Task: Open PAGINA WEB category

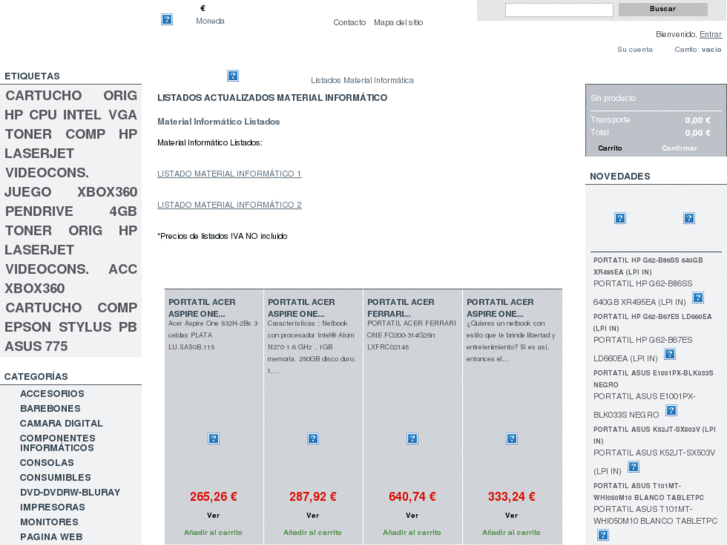Action: [51, 537]
